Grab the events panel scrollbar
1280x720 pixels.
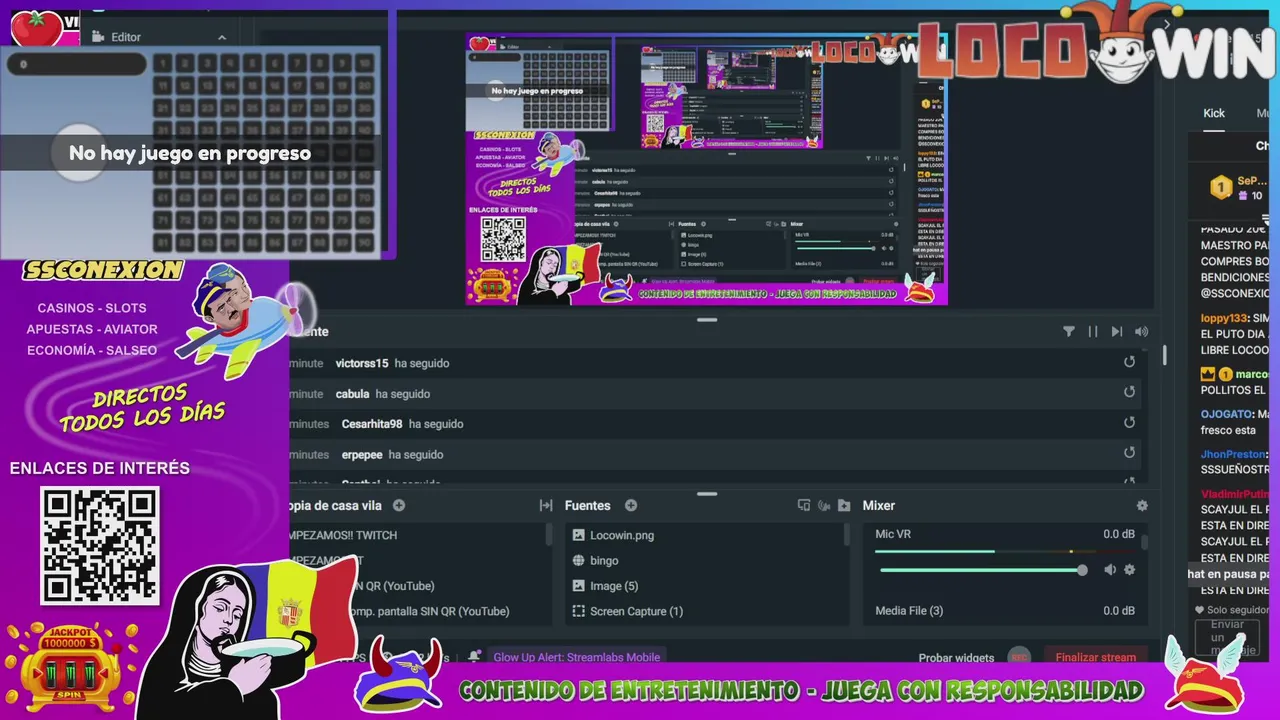[x=1164, y=355]
